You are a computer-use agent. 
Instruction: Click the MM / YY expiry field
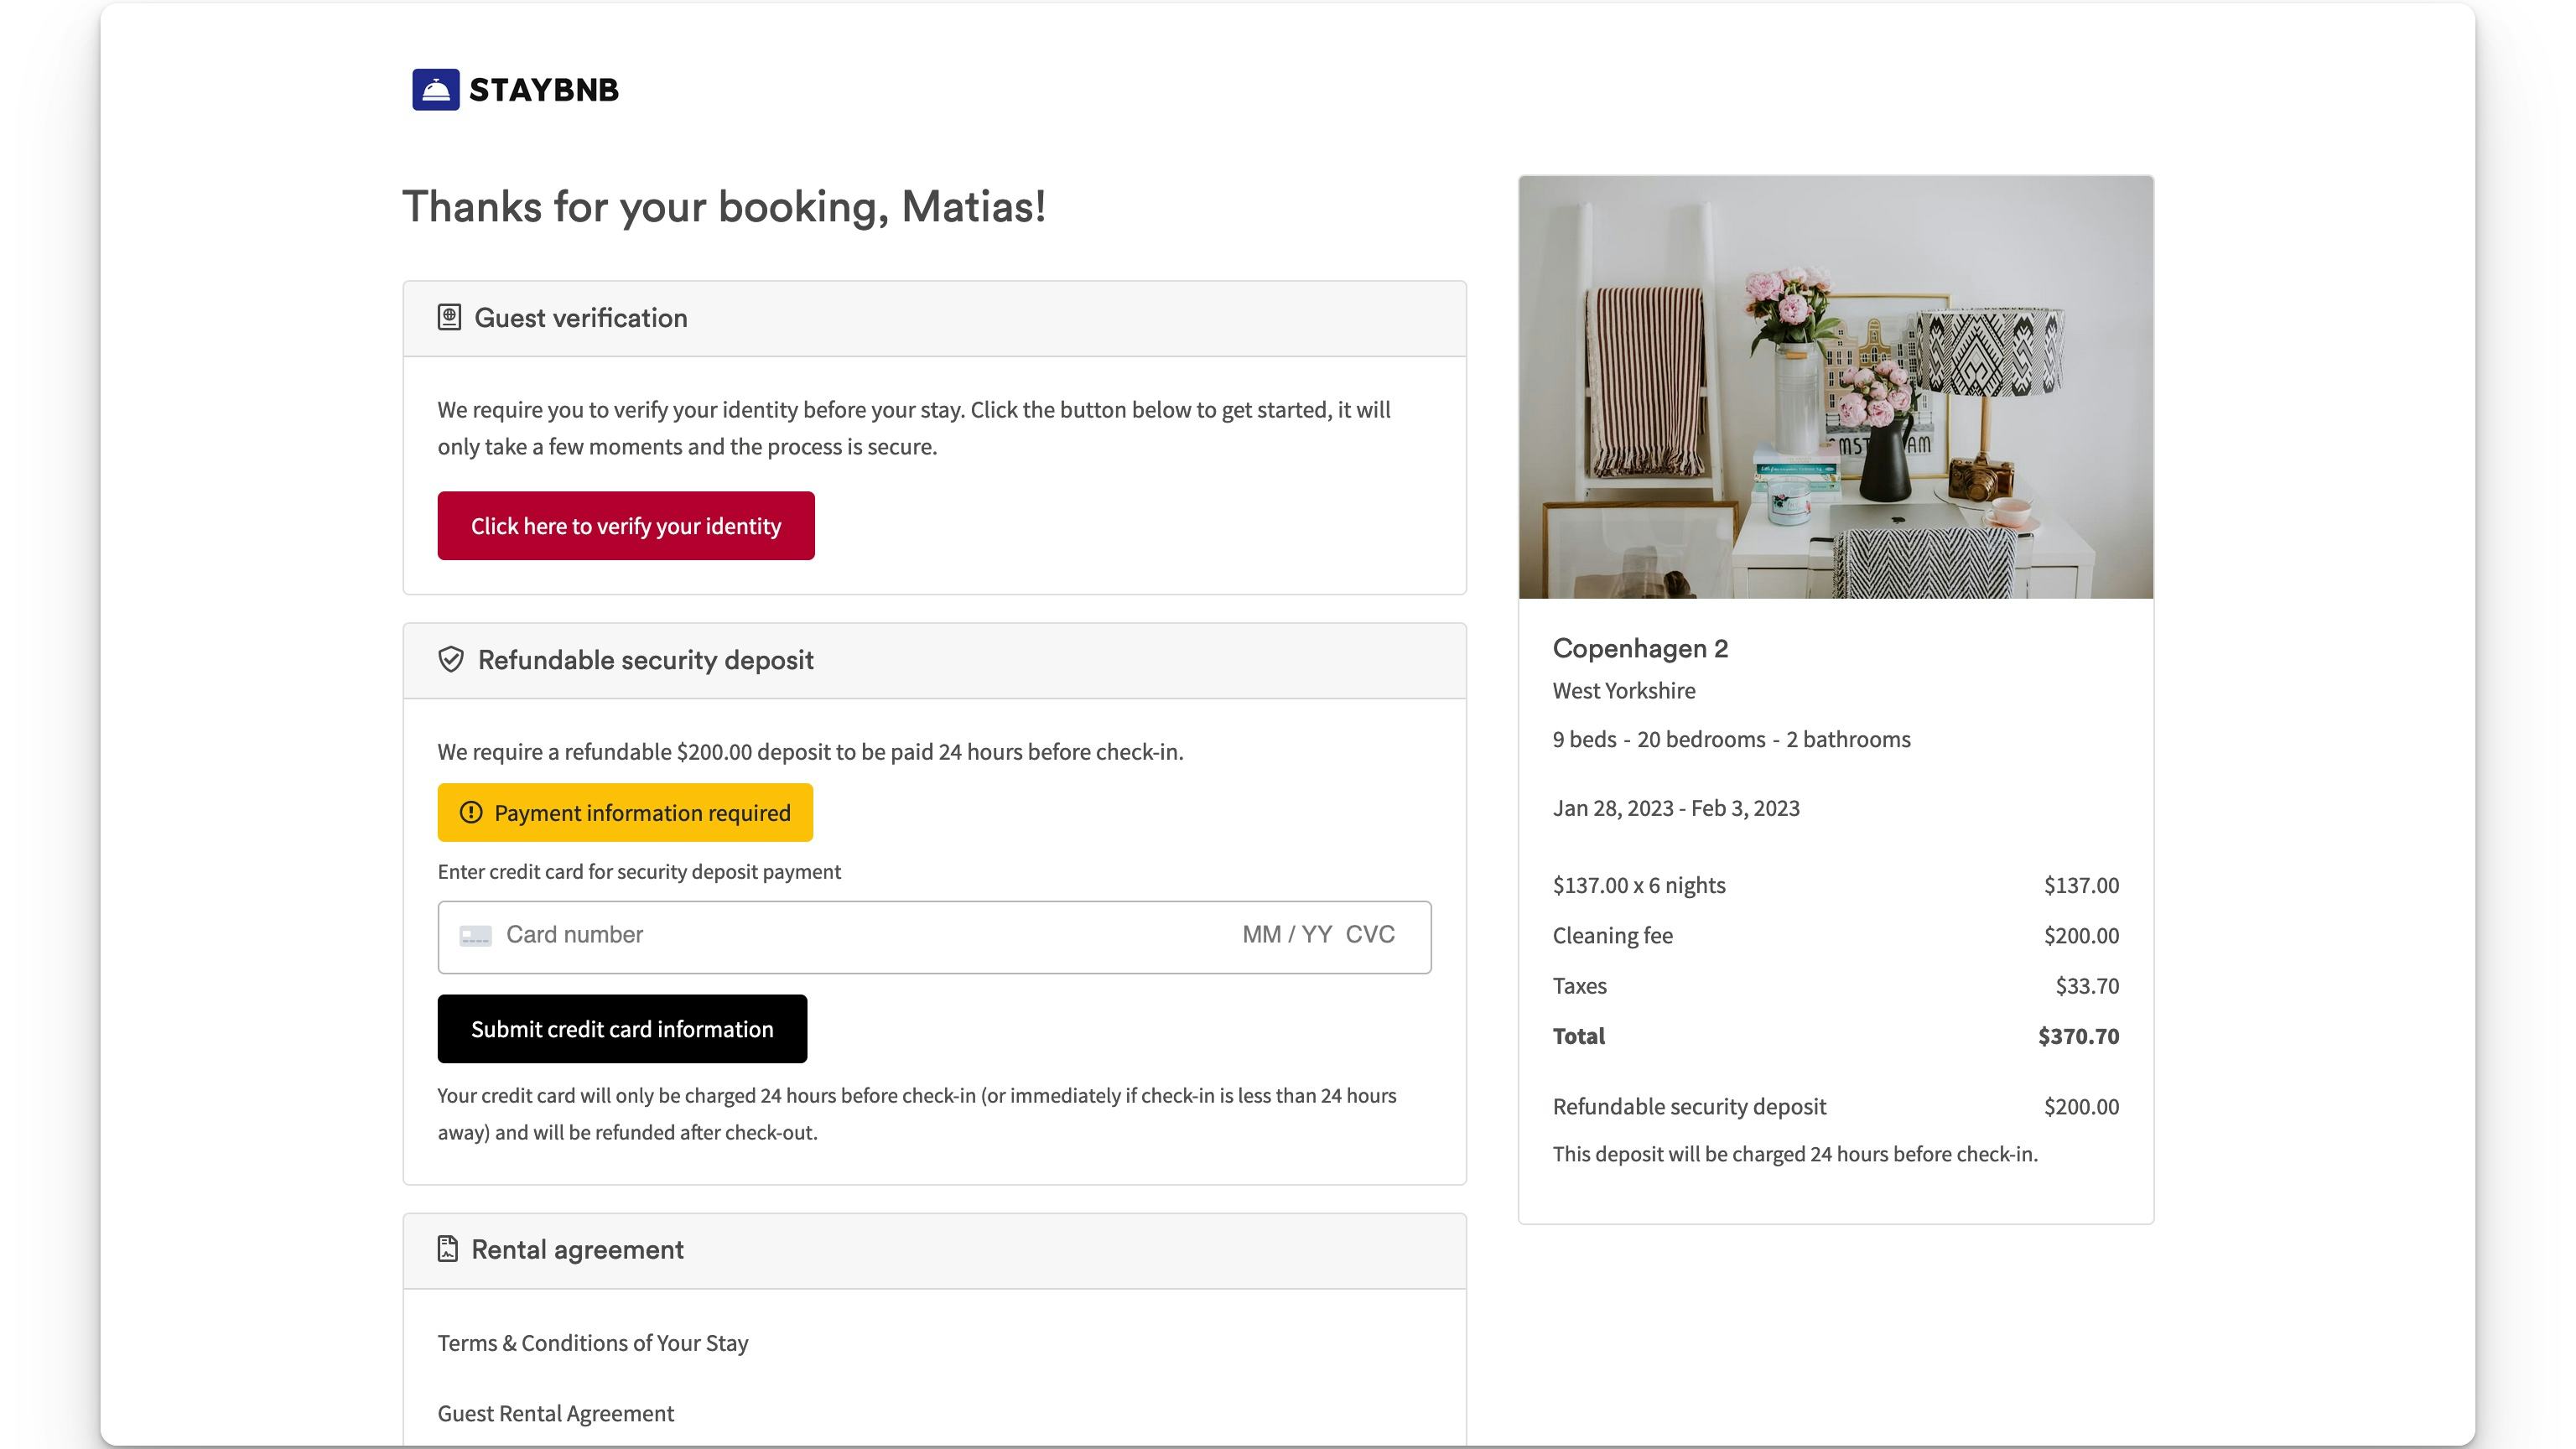click(x=1287, y=935)
